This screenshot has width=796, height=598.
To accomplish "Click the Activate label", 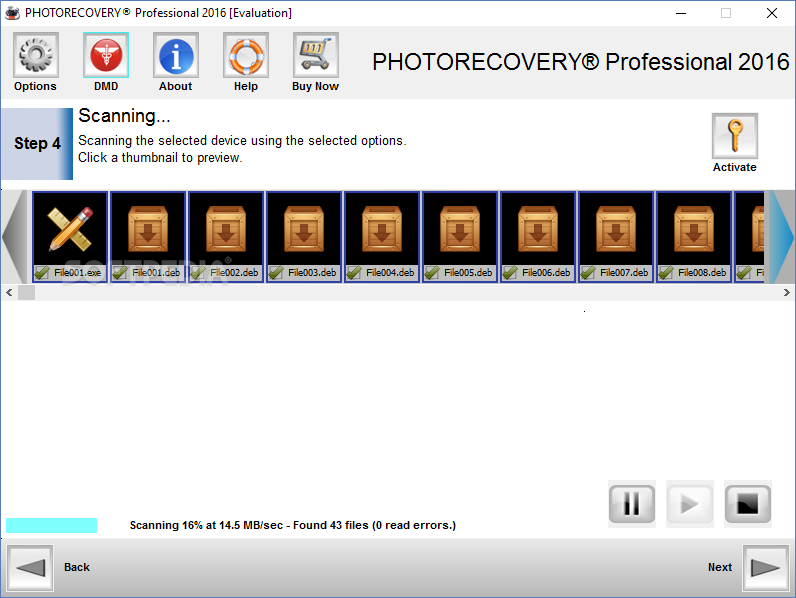I will (735, 167).
